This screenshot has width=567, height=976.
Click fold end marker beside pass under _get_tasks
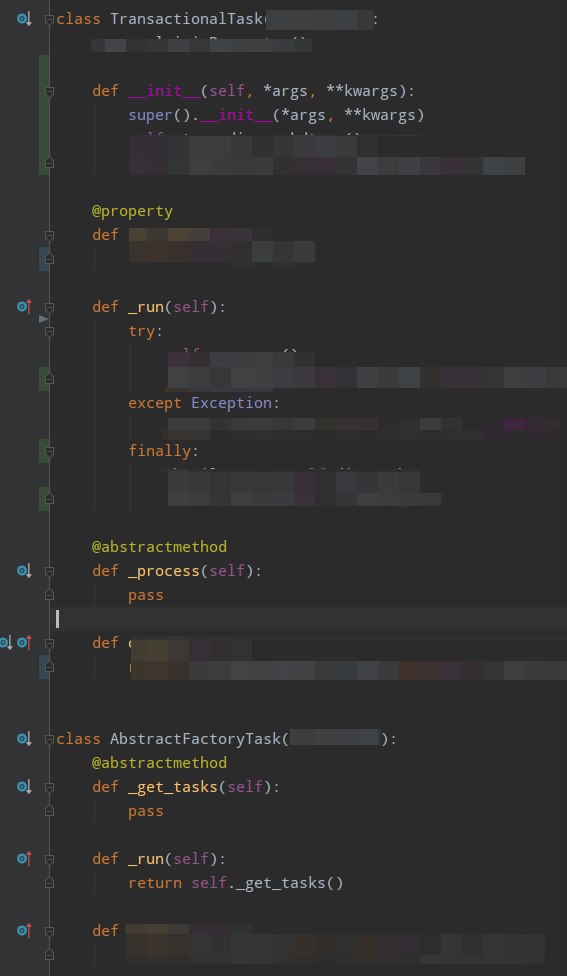[x=49, y=811]
